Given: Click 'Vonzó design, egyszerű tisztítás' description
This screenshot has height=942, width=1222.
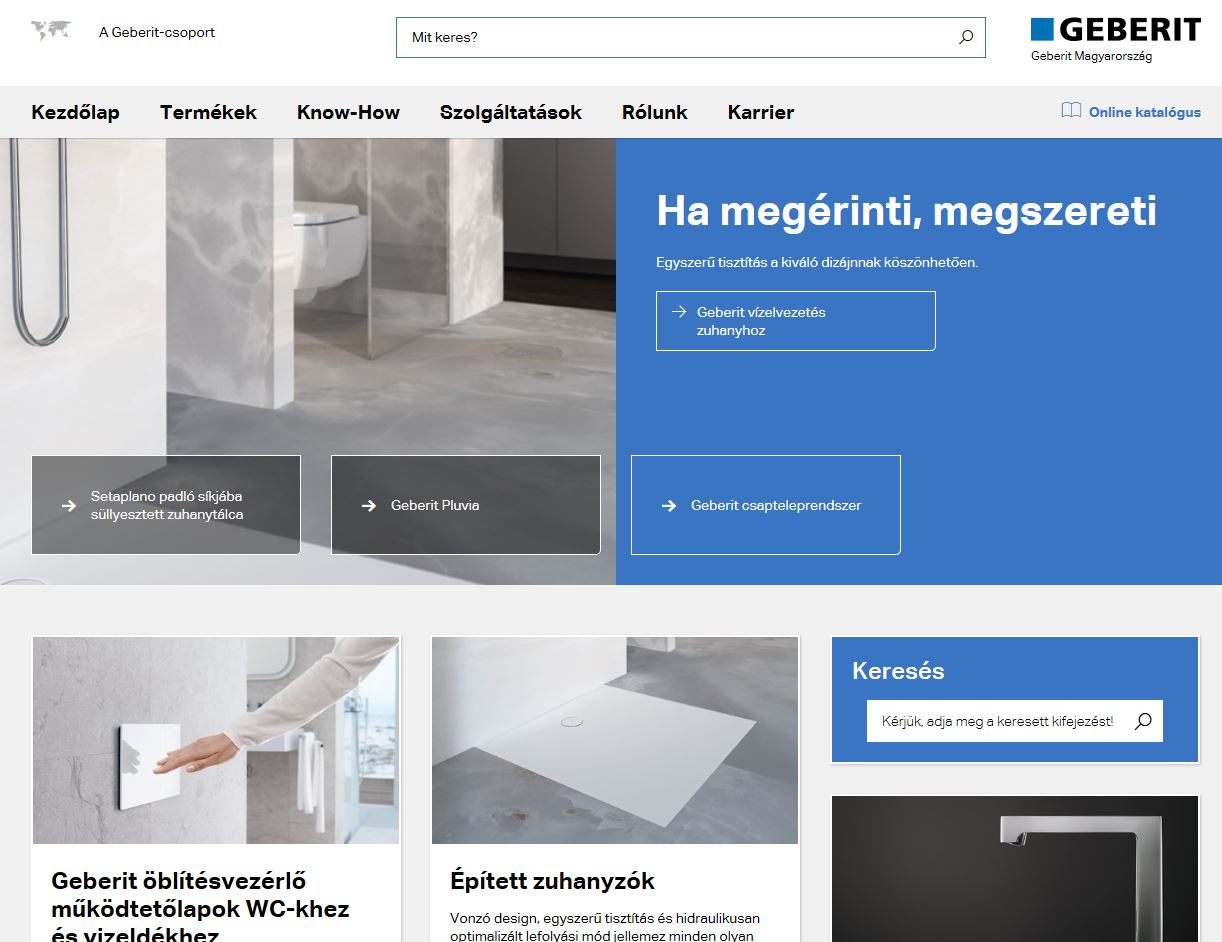Looking at the screenshot, I should click(x=605, y=927).
